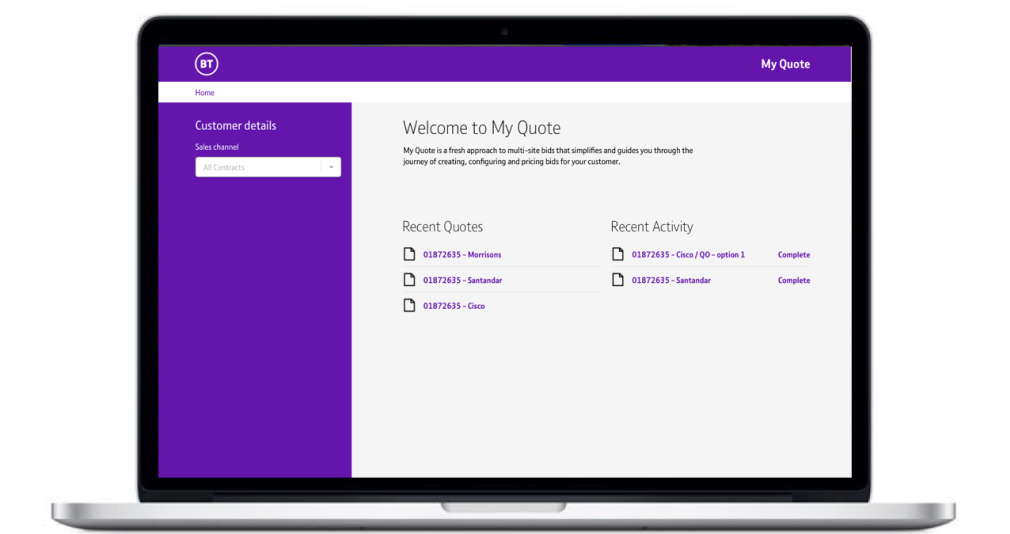
Task: Click document icon beside Santandar recent quote
Action: (x=409, y=280)
